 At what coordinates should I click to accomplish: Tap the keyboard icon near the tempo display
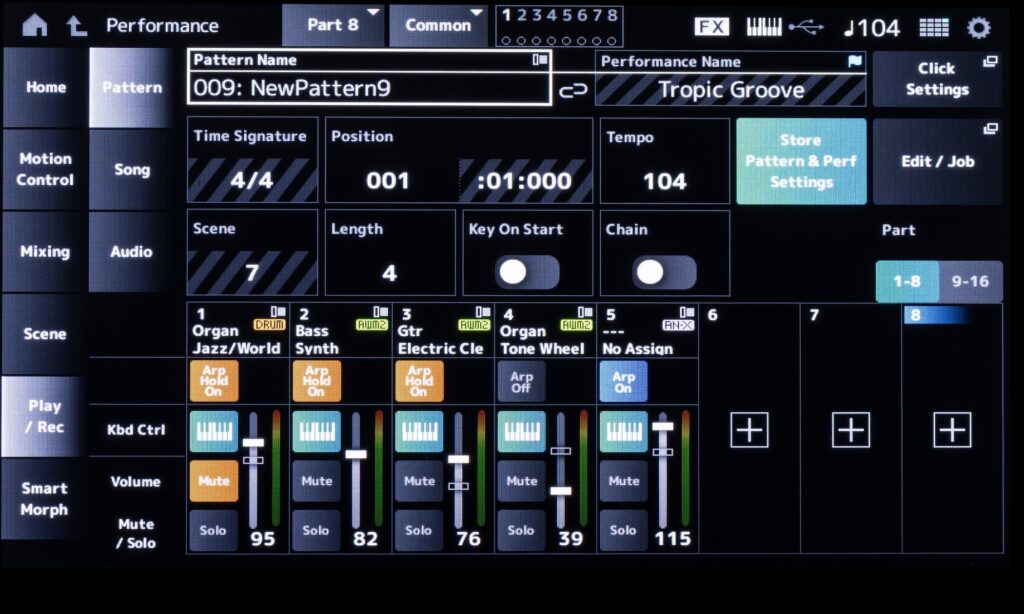[764, 26]
